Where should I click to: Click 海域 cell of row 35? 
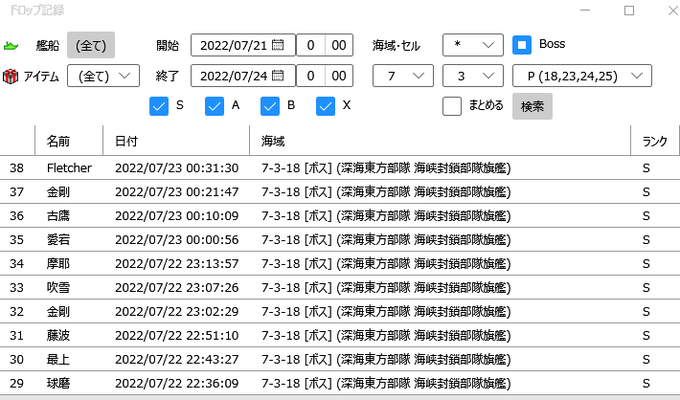(386, 239)
